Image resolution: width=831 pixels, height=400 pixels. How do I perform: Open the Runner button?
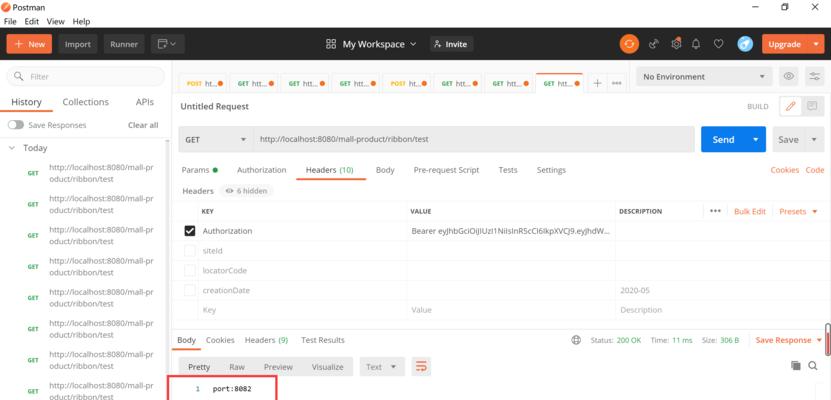pos(124,44)
